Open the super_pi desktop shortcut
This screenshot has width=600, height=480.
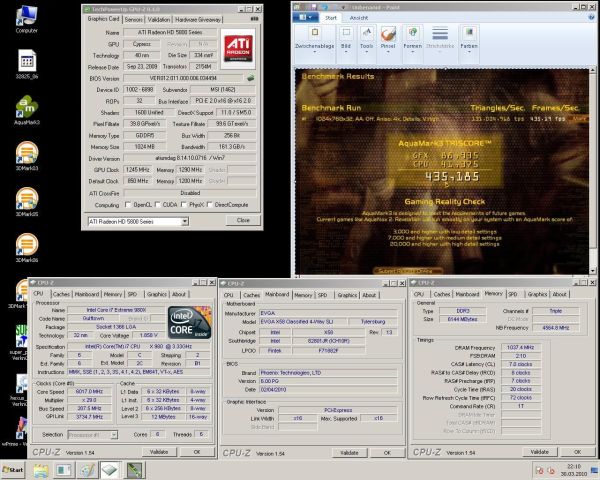click(x=20, y=343)
